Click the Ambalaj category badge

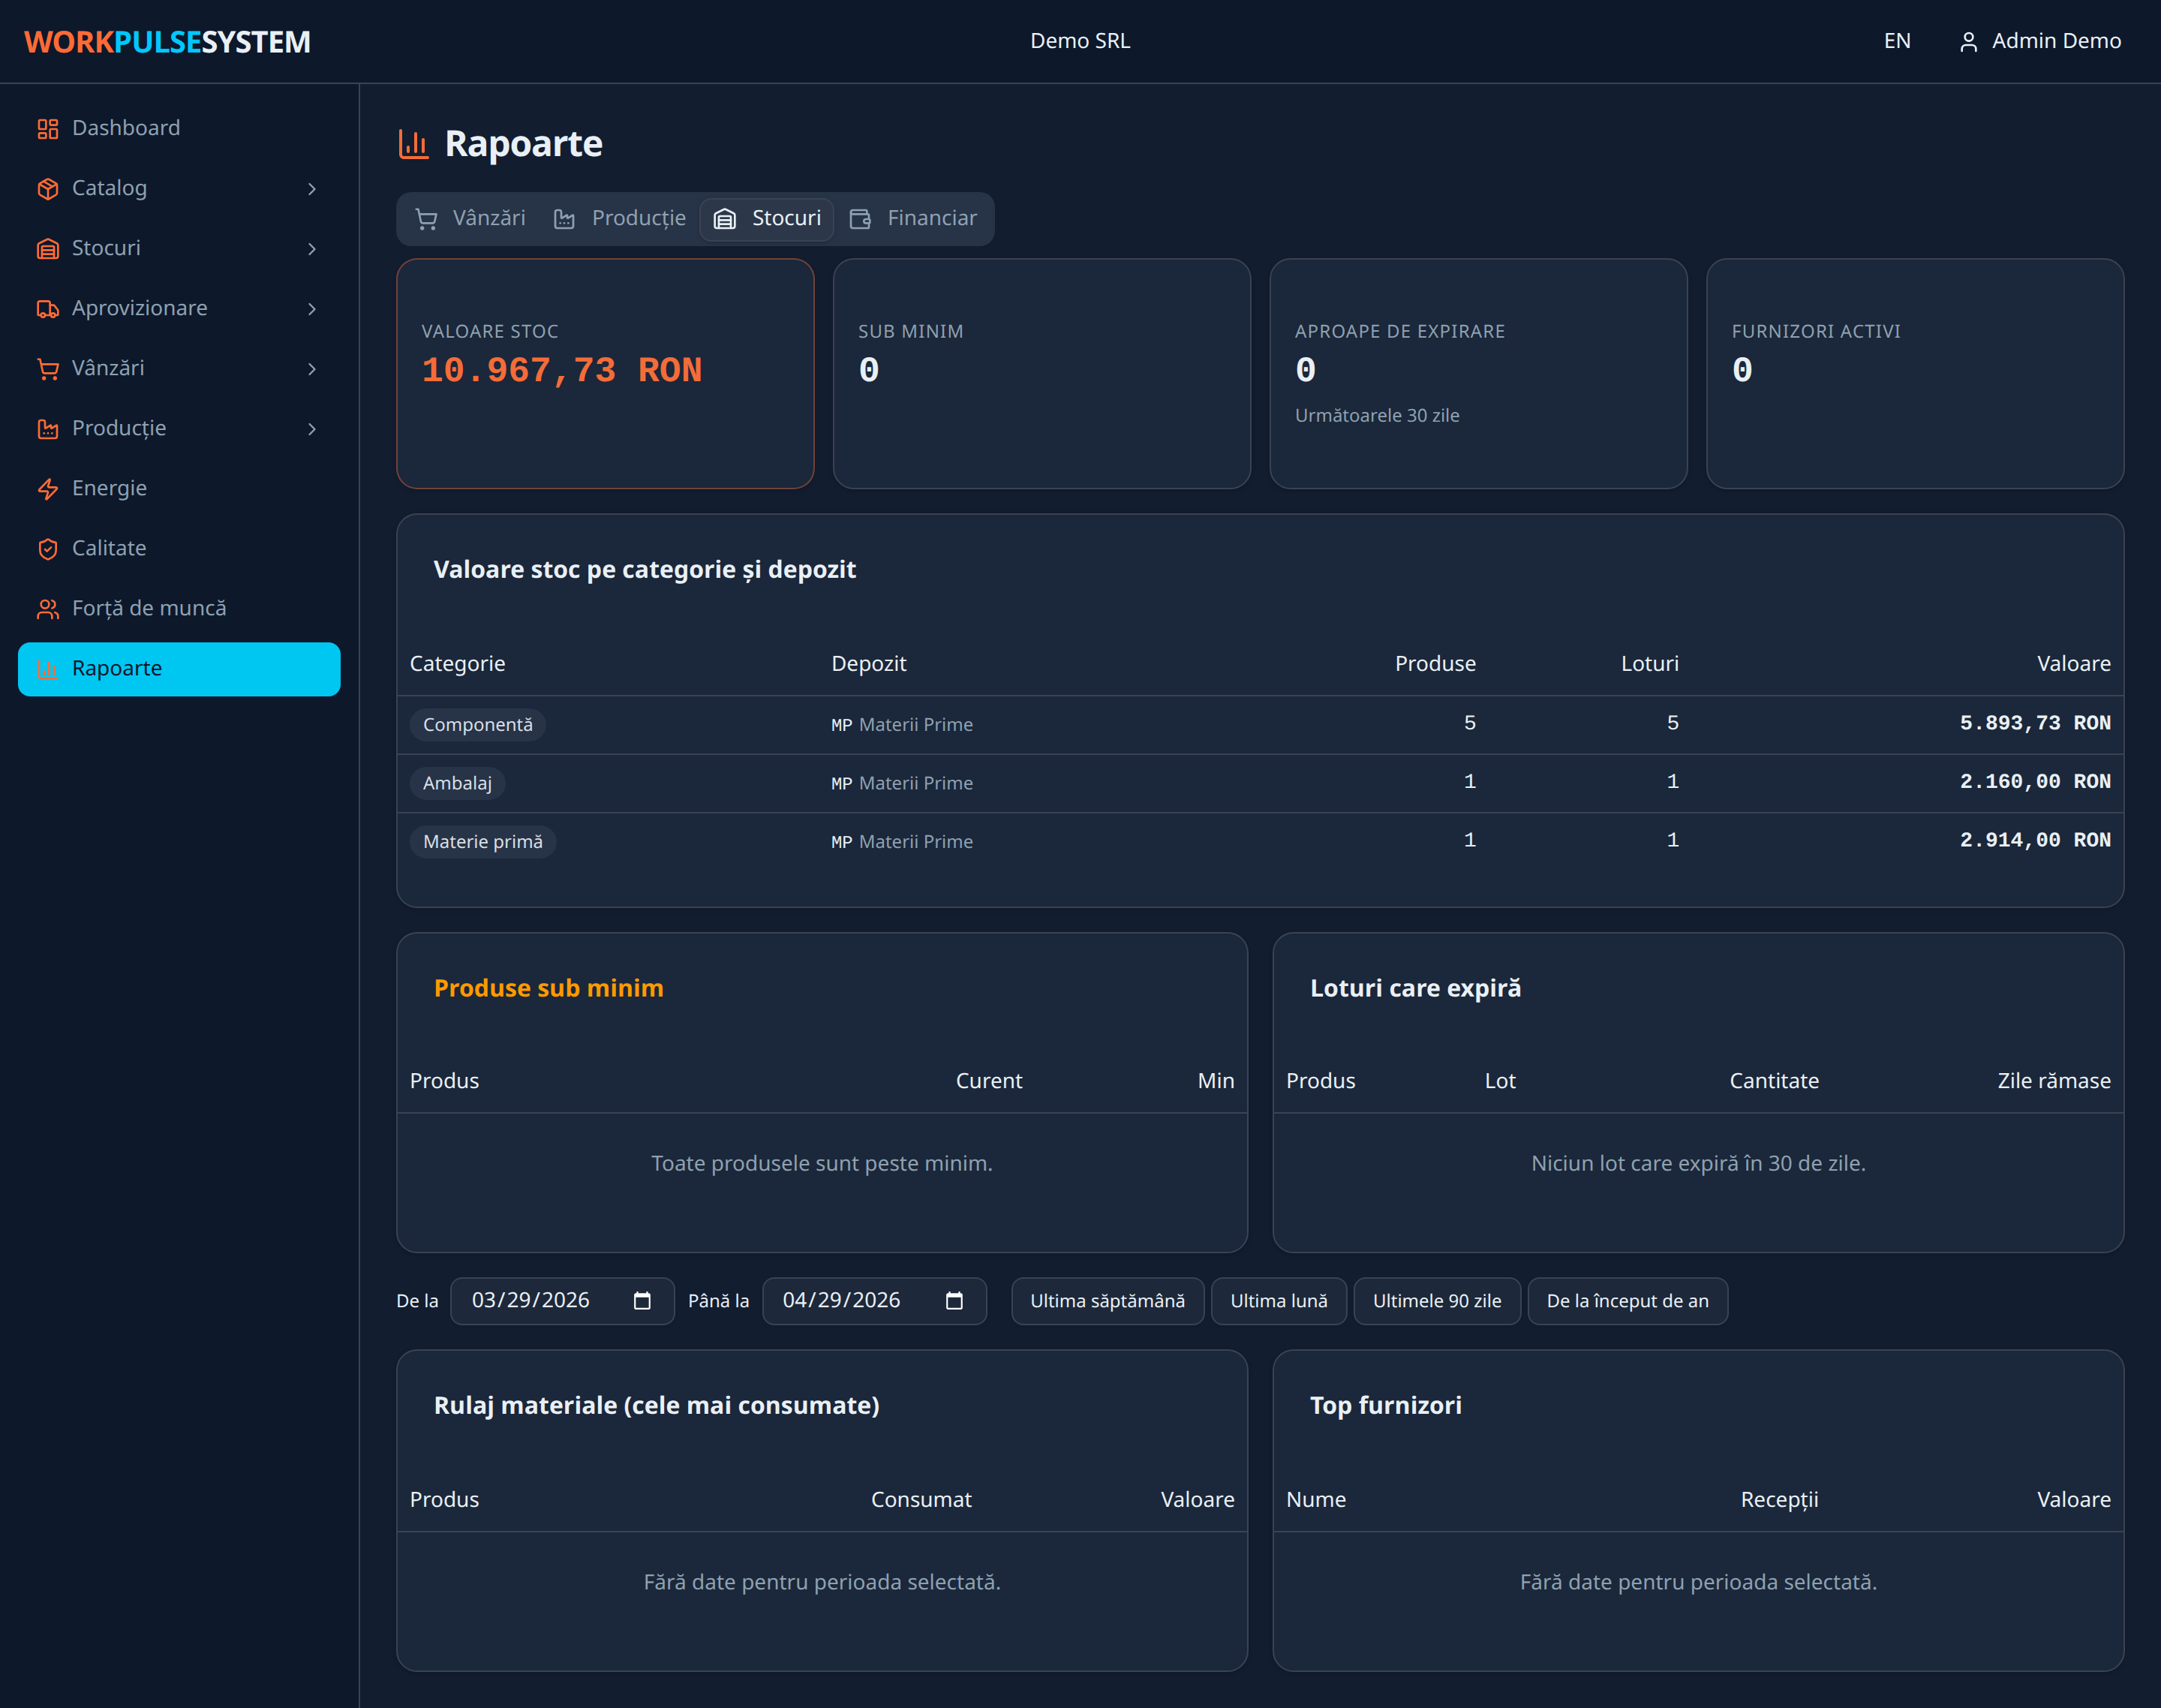click(x=457, y=784)
